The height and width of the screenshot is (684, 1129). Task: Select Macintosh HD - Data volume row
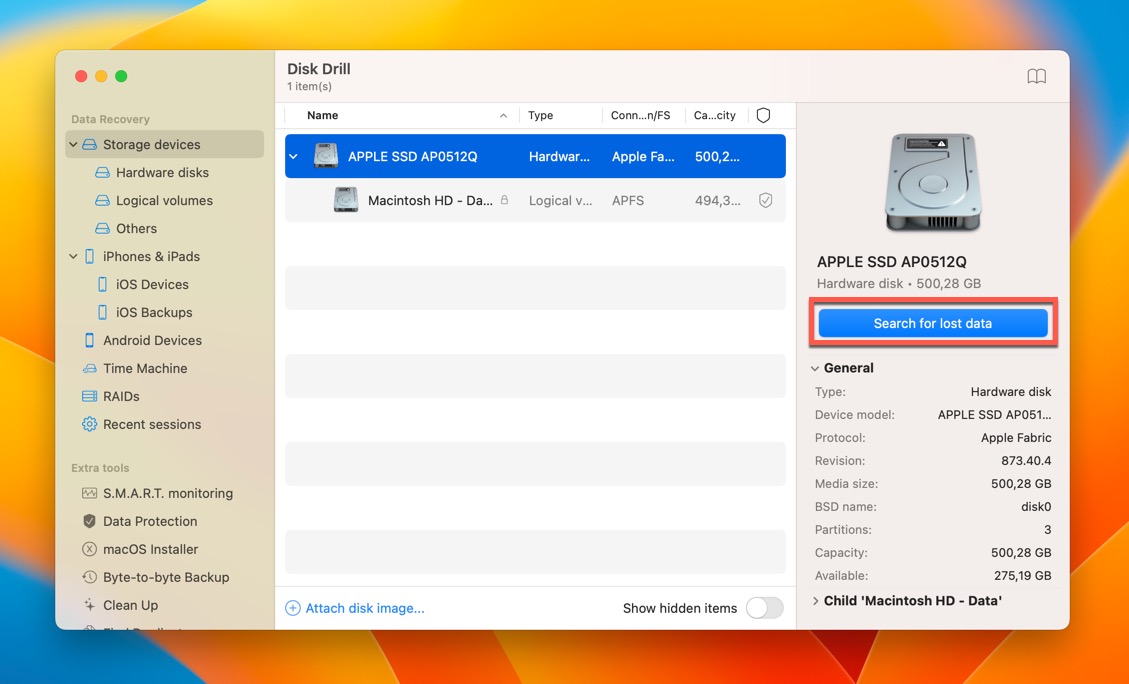(x=535, y=200)
